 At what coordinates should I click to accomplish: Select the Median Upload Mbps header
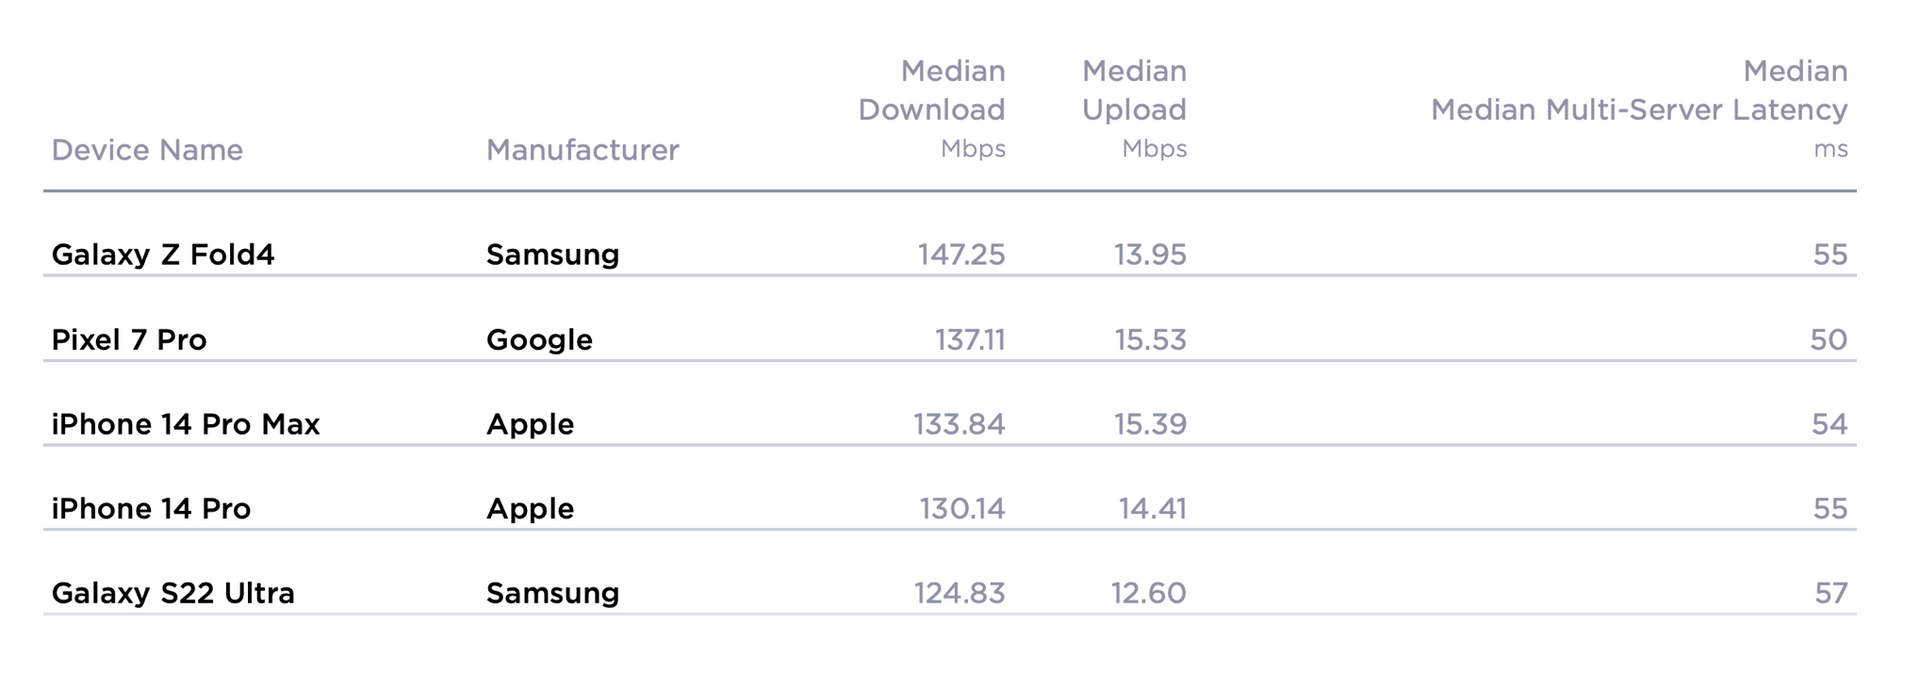point(1134,109)
